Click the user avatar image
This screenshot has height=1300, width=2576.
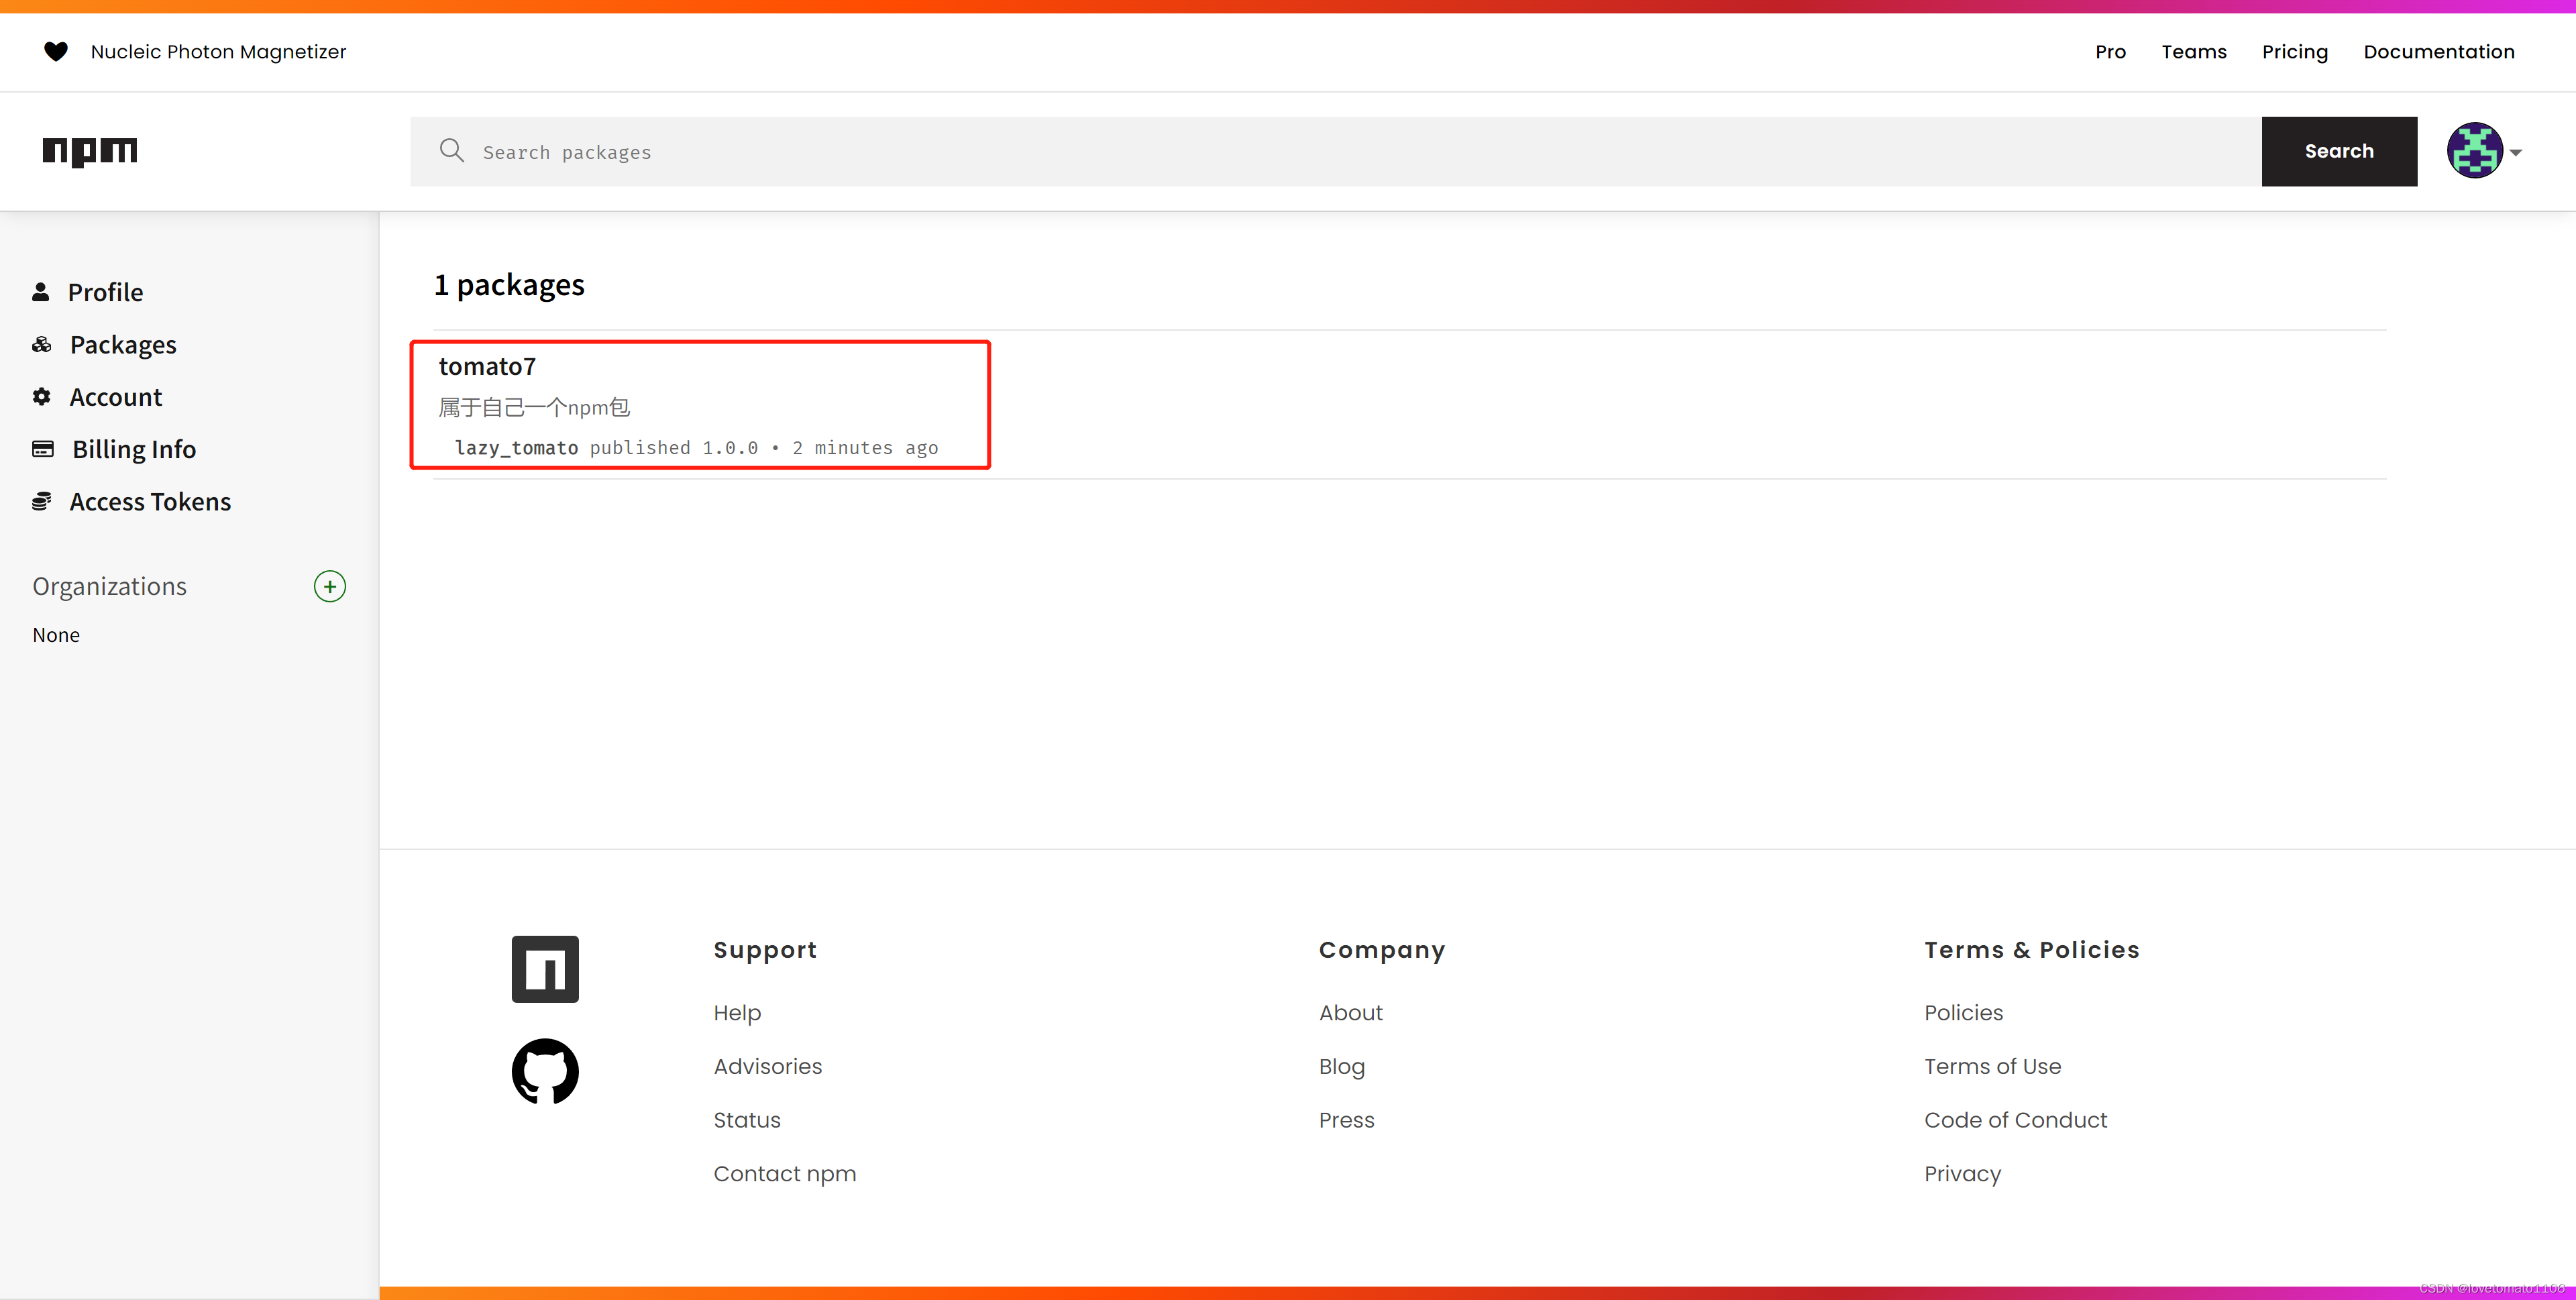(2474, 151)
